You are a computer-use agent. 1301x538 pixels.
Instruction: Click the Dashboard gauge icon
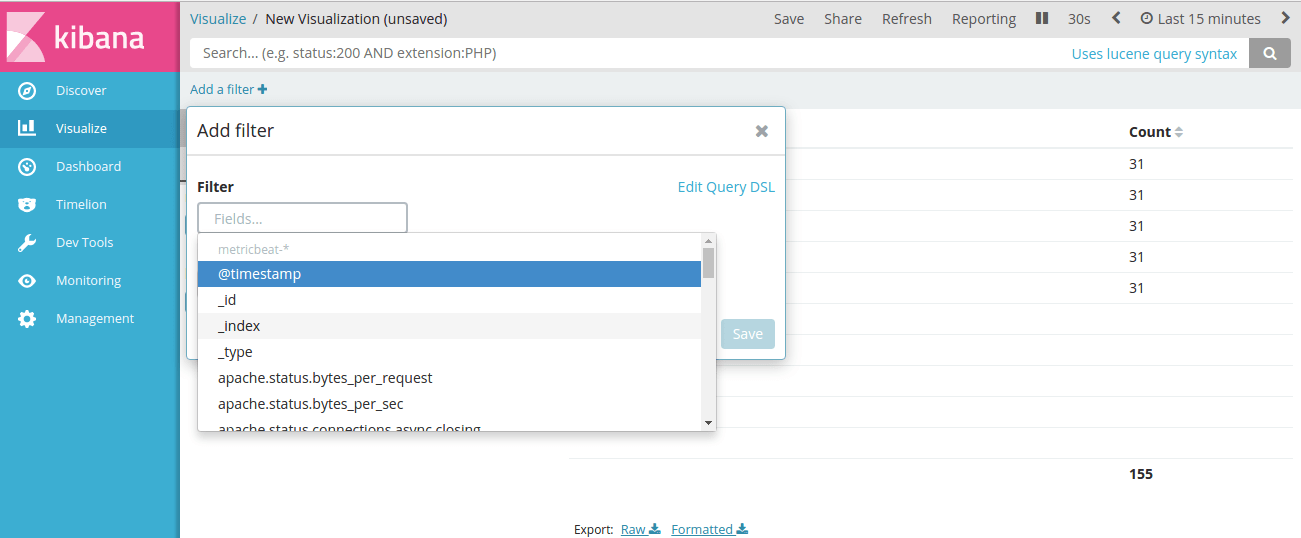[27, 167]
